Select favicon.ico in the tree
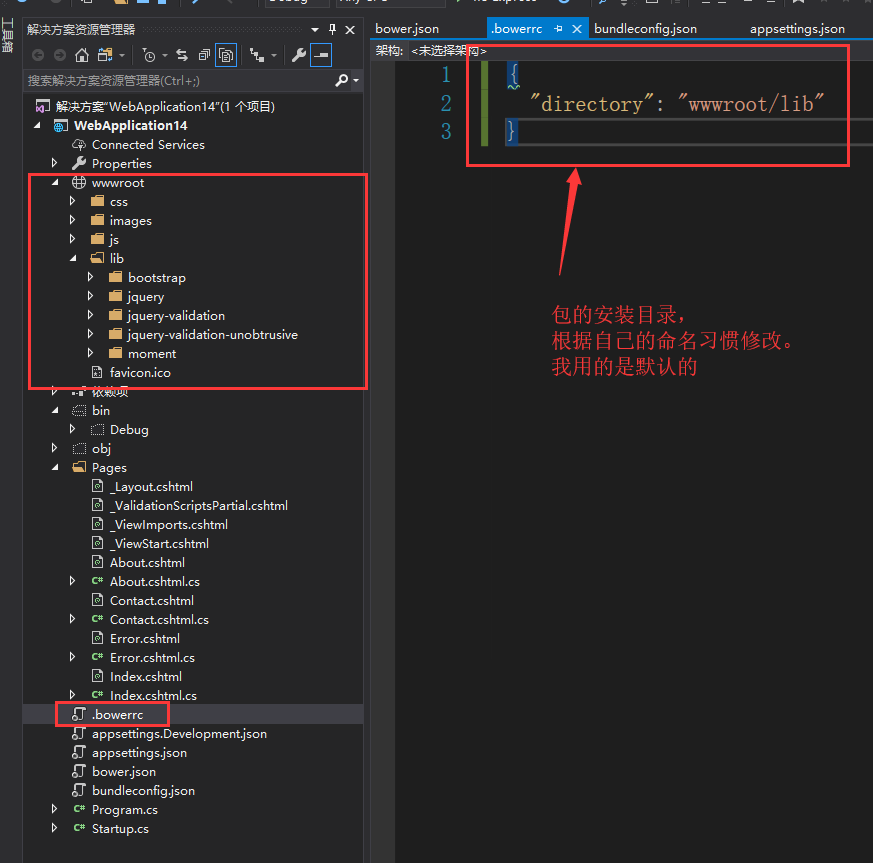The width and height of the screenshot is (873, 863). [x=140, y=373]
